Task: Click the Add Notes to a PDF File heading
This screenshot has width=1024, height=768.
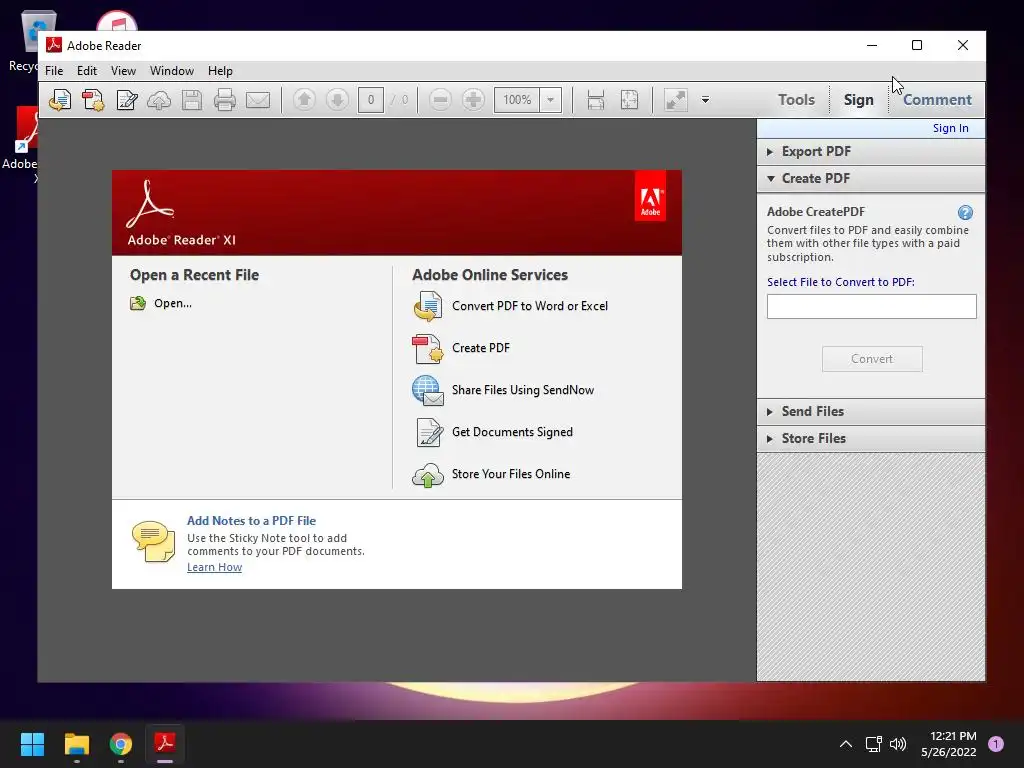Action: (x=251, y=520)
